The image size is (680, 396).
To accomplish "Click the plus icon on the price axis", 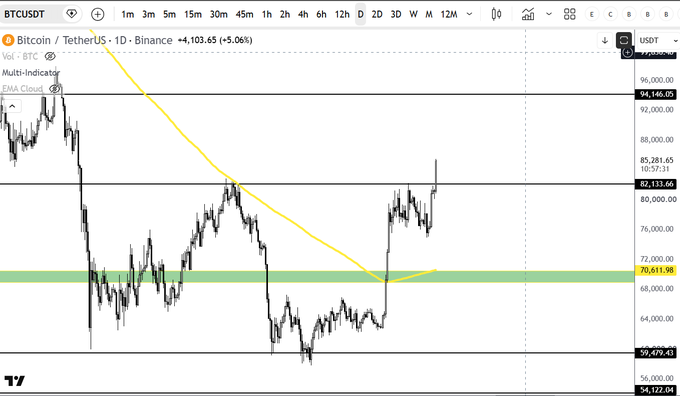I will (x=628, y=52).
